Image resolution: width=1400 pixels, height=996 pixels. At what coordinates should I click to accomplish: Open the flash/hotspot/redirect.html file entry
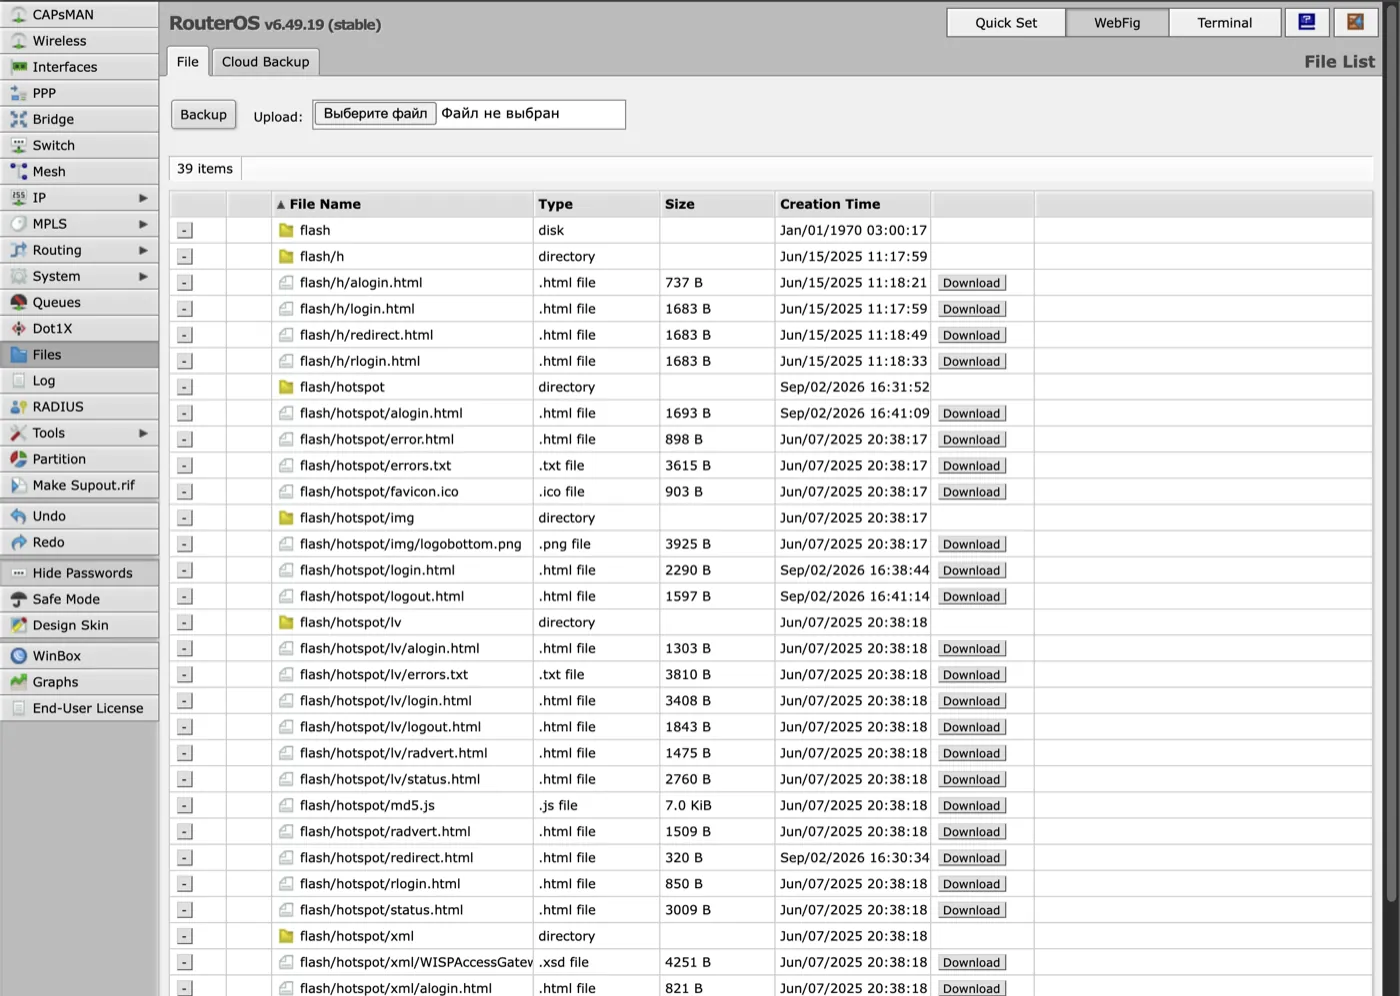(386, 857)
